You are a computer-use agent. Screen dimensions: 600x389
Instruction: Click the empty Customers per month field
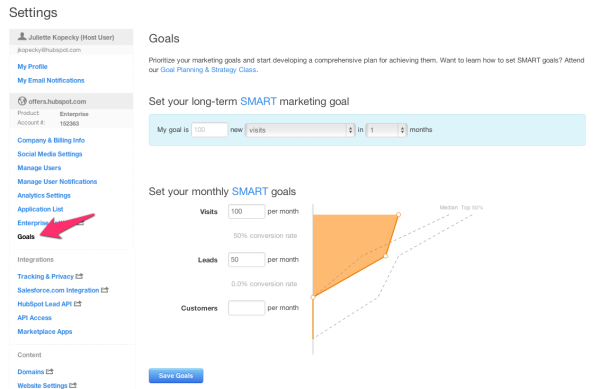(x=246, y=308)
